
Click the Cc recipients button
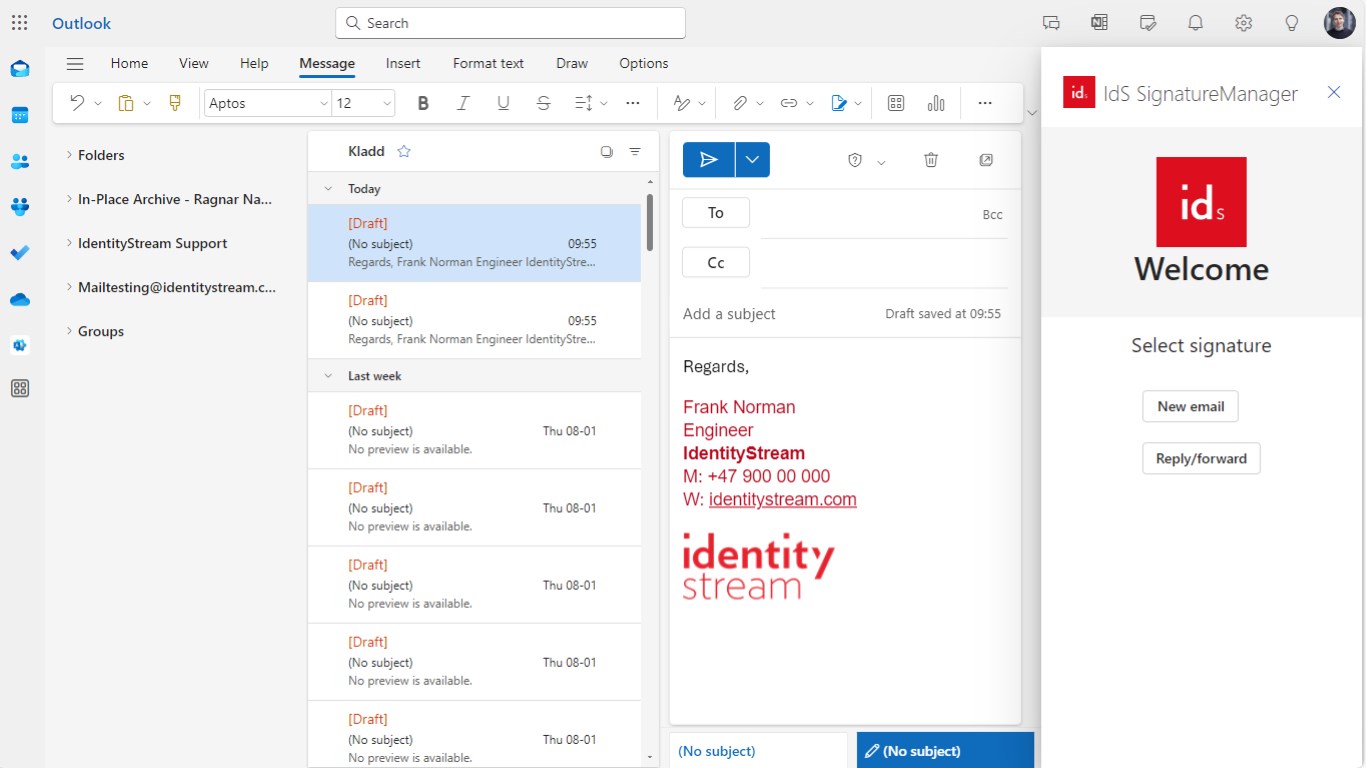pyautogui.click(x=716, y=263)
